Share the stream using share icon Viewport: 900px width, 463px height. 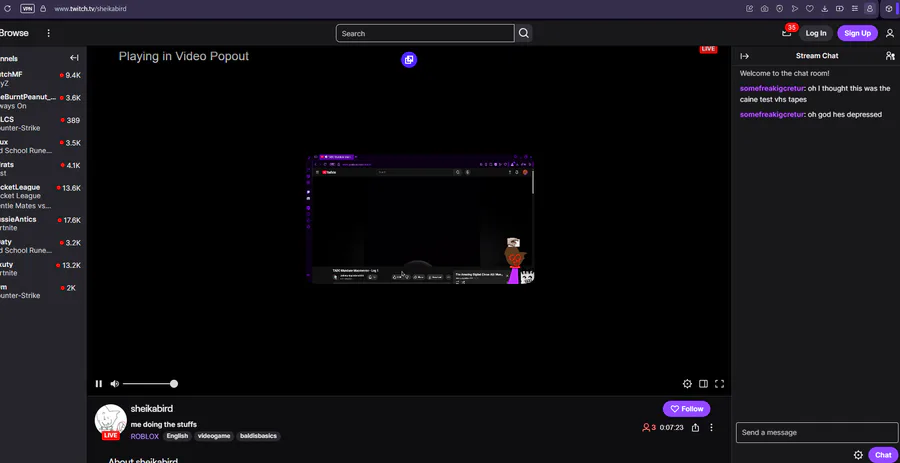point(695,427)
